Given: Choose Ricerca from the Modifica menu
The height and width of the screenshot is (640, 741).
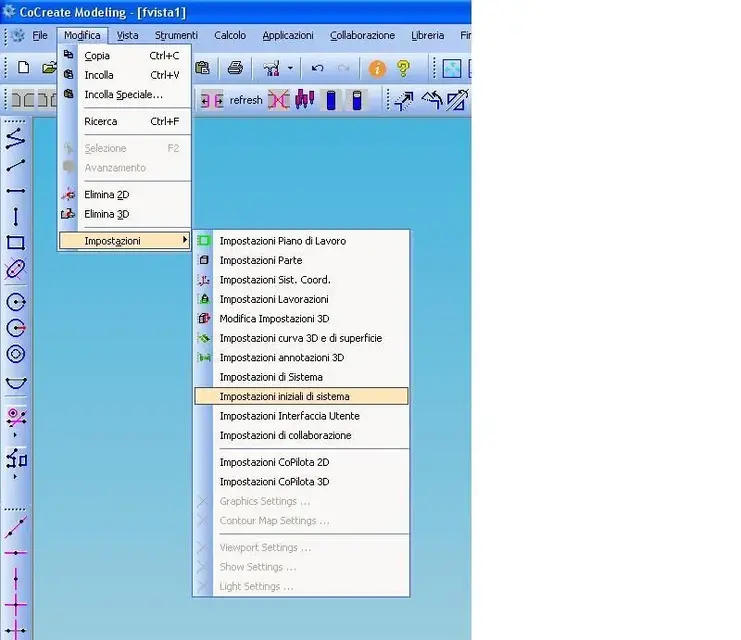Looking at the screenshot, I should (x=125, y=121).
